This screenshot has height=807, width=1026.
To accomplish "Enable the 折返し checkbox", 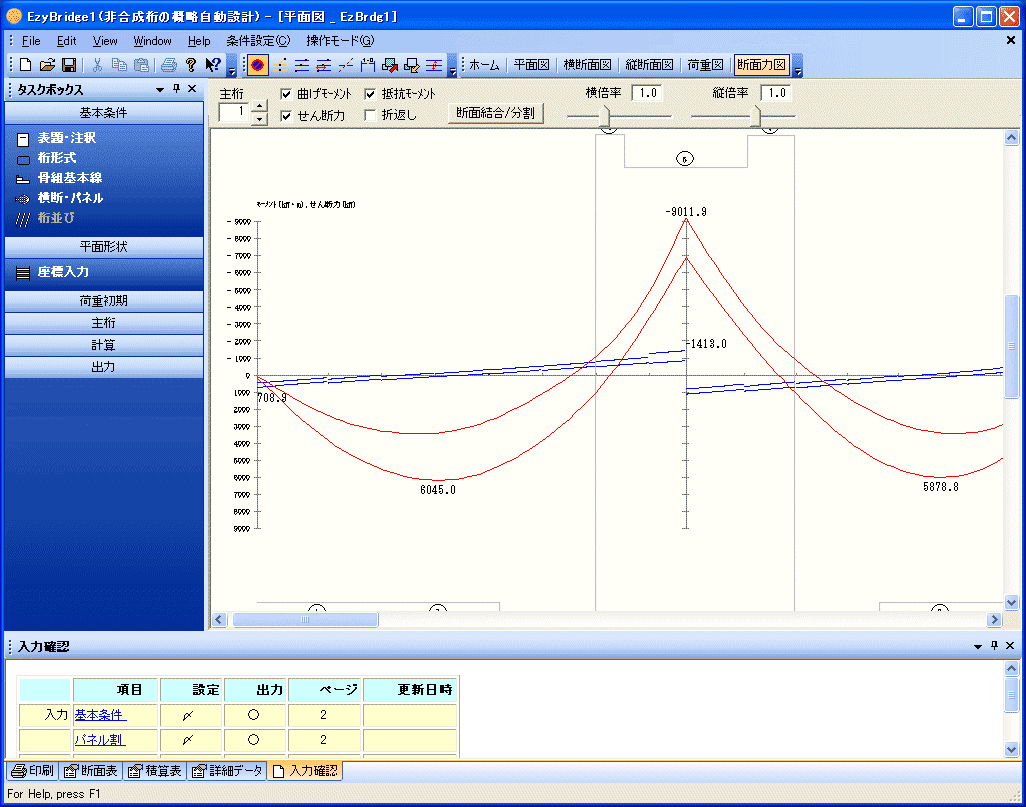I will (x=370, y=116).
